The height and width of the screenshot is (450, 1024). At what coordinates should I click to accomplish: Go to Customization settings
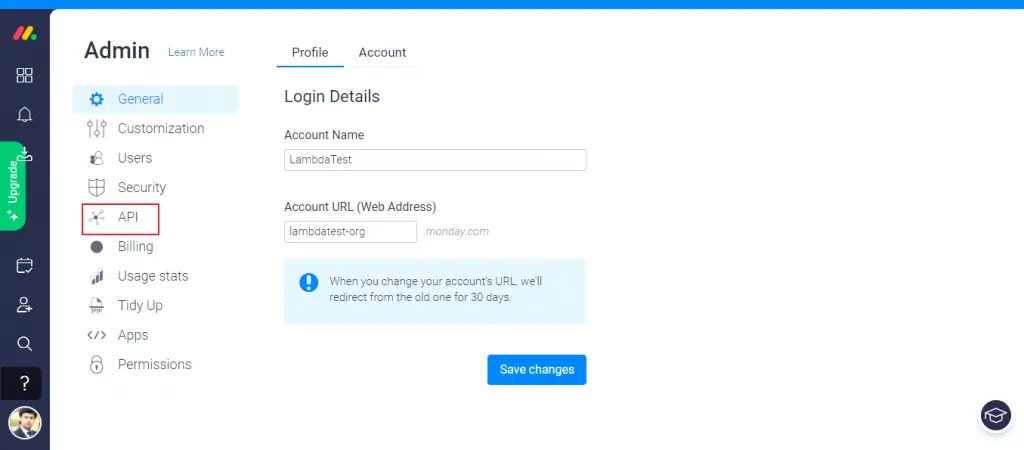point(160,128)
